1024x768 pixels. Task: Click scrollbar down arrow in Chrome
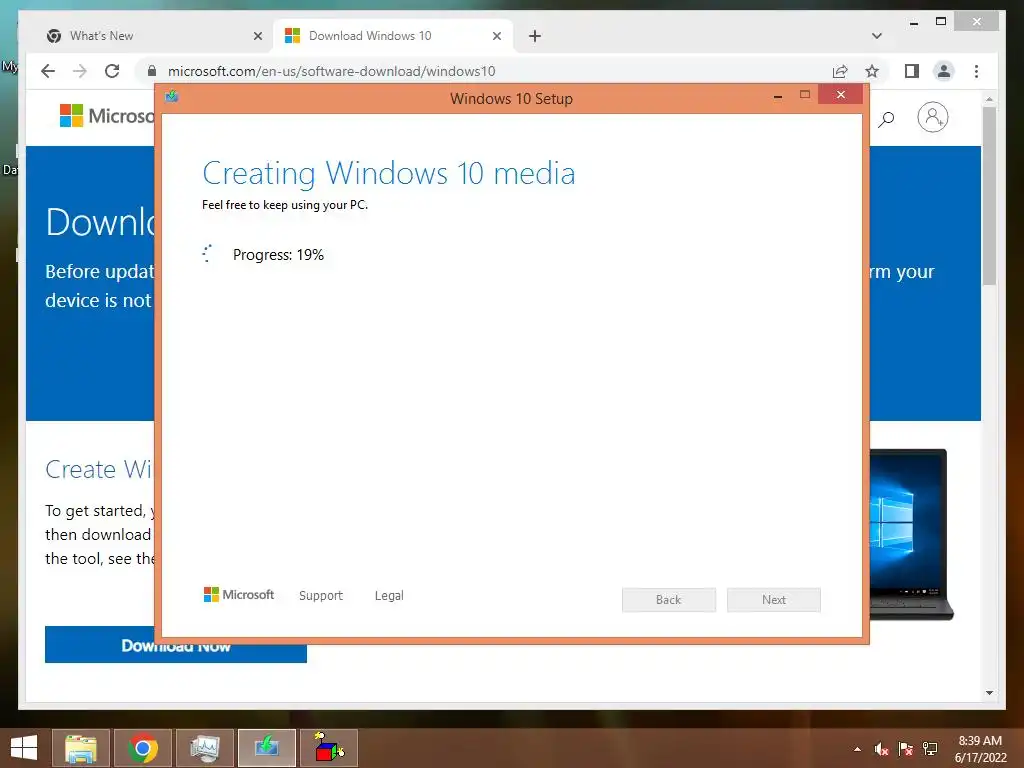coord(989,693)
